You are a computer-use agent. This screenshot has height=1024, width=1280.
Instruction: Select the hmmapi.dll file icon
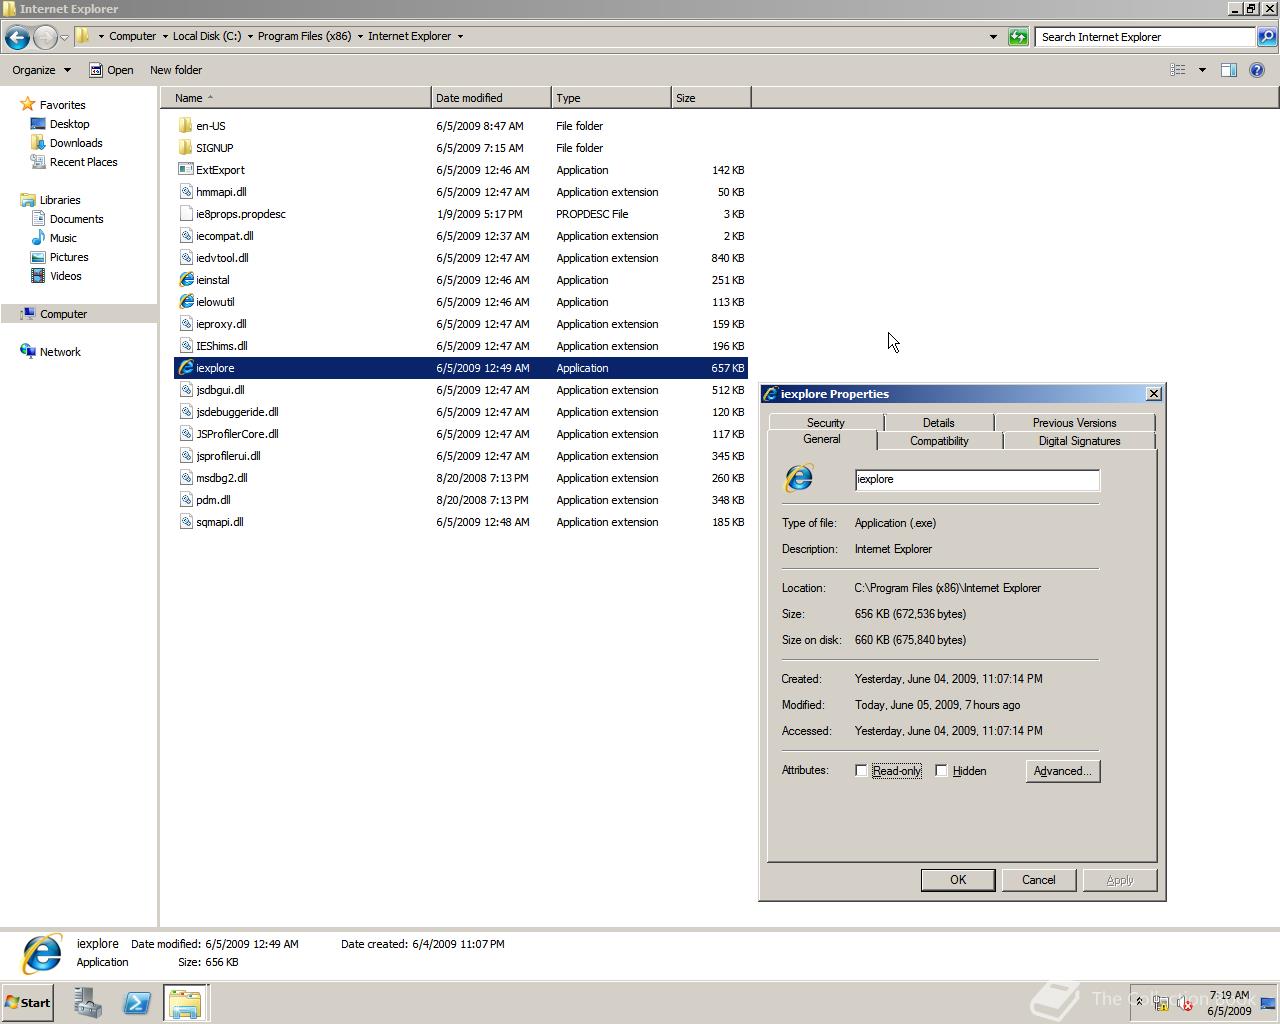click(x=185, y=192)
